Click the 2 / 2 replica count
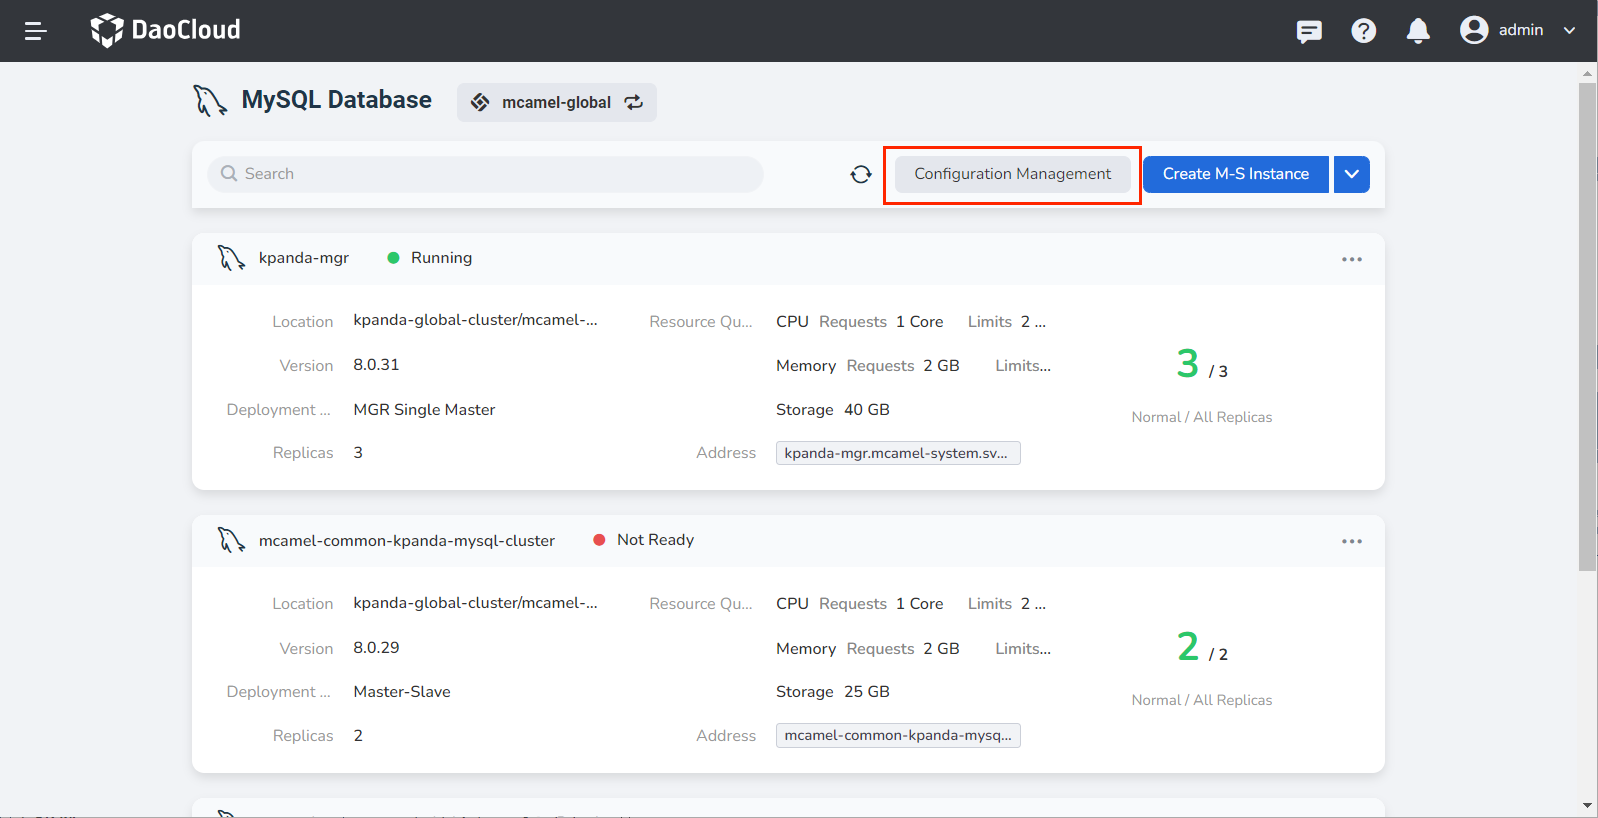 click(1202, 647)
